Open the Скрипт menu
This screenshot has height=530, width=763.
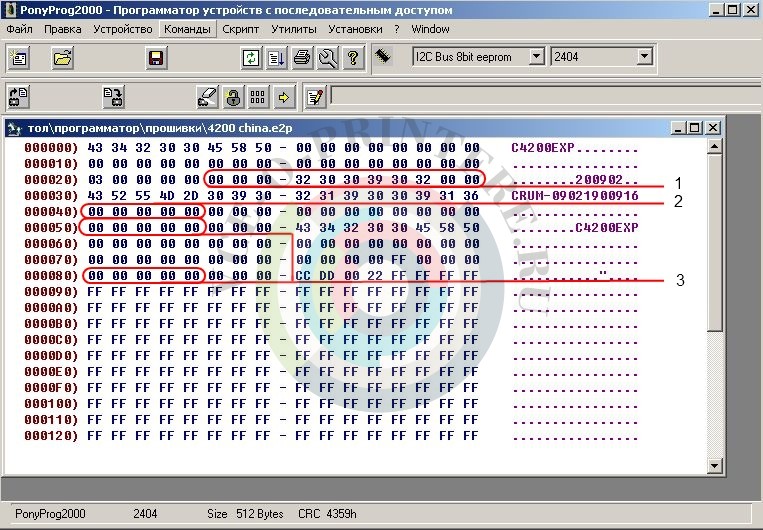[241, 29]
